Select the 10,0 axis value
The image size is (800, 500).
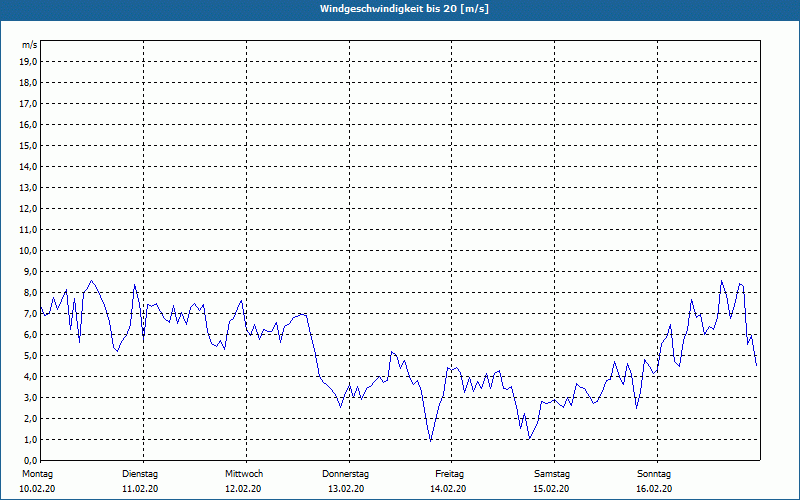pos(28,251)
